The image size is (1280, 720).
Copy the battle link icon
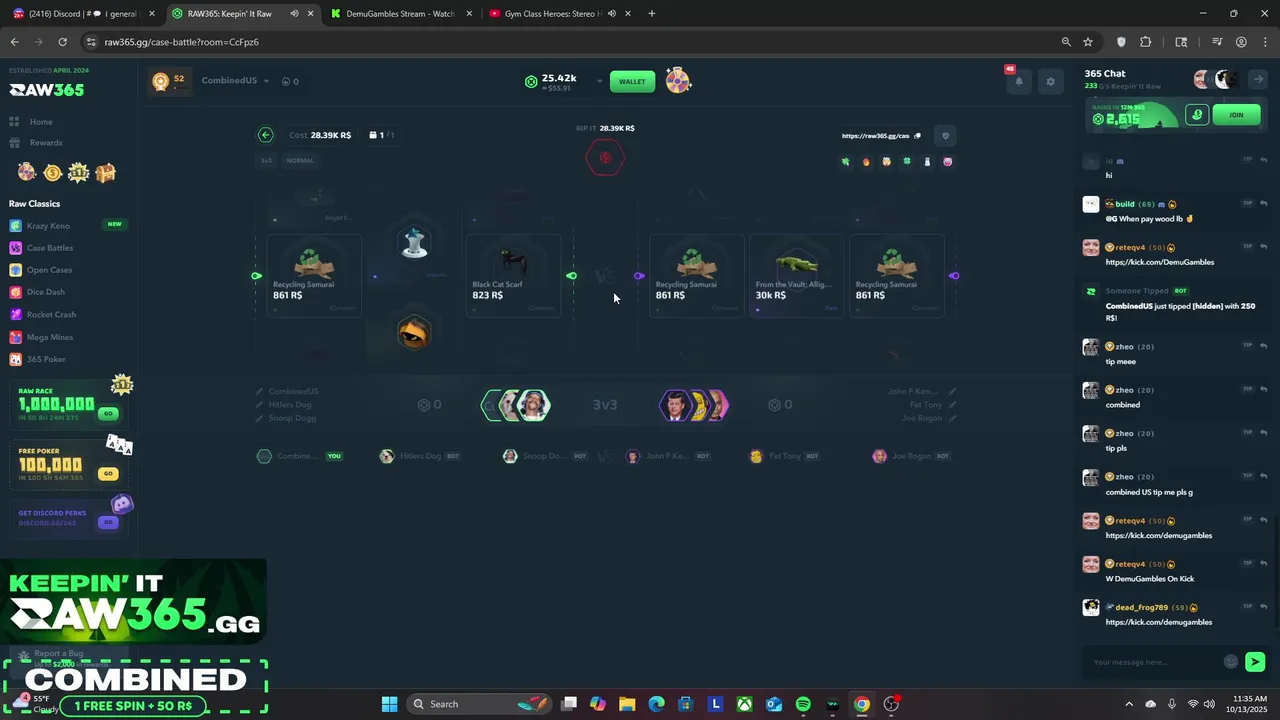point(917,136)
